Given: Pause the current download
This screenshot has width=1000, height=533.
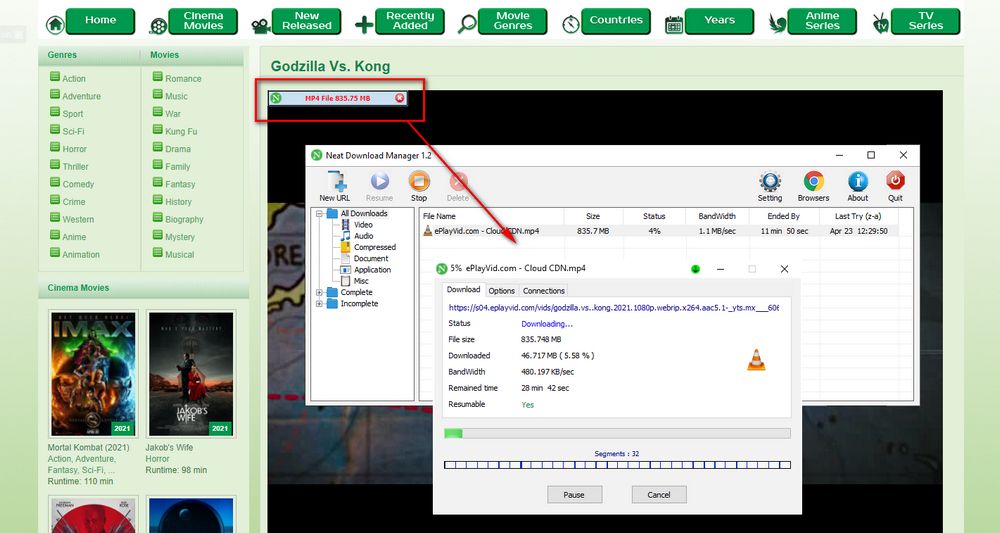Looking at the screenshot, I should [x=574, y=494].
